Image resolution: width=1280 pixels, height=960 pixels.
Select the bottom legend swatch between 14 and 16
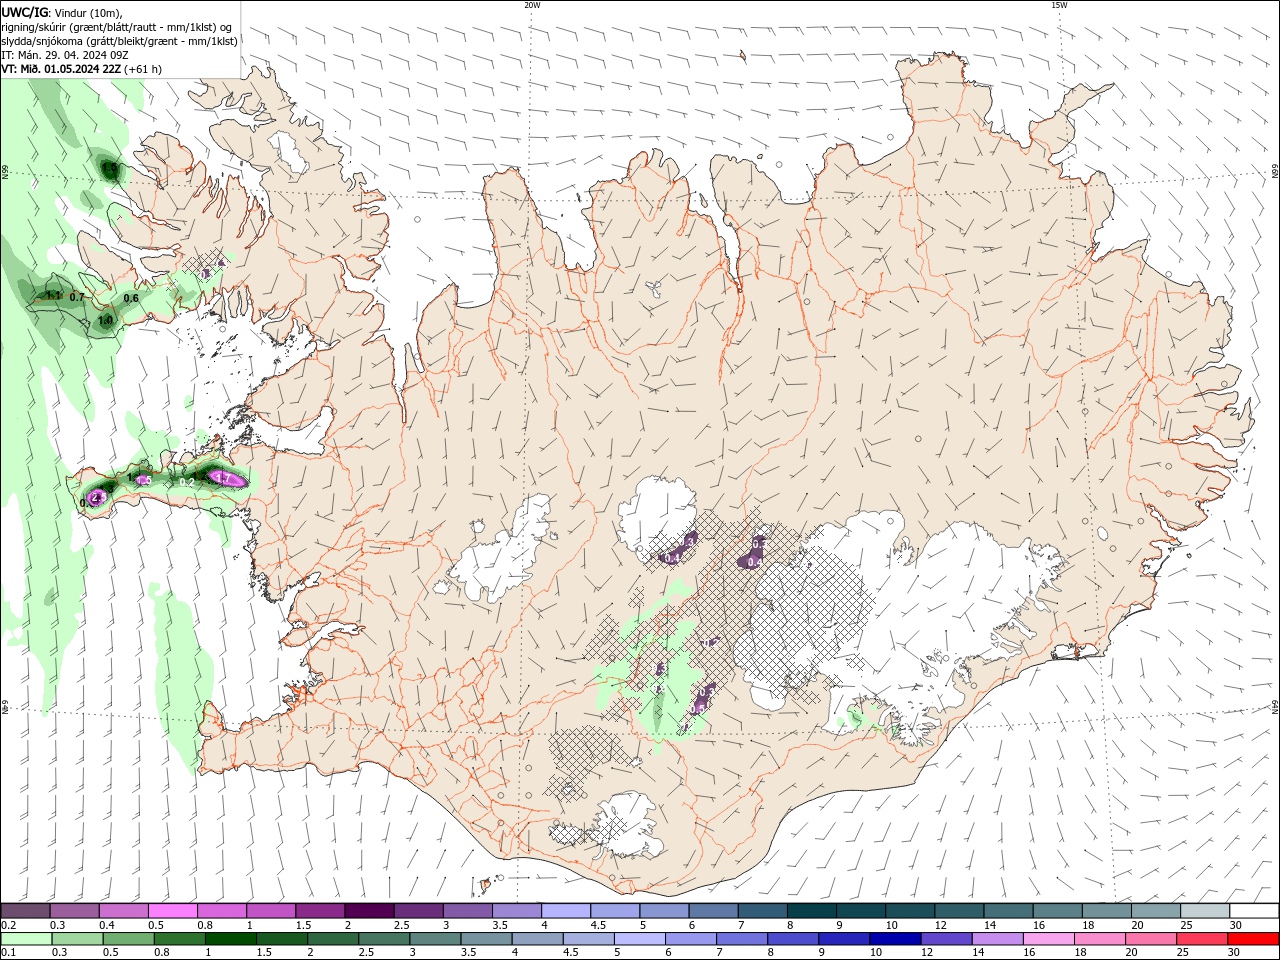[x=996, y=939]
